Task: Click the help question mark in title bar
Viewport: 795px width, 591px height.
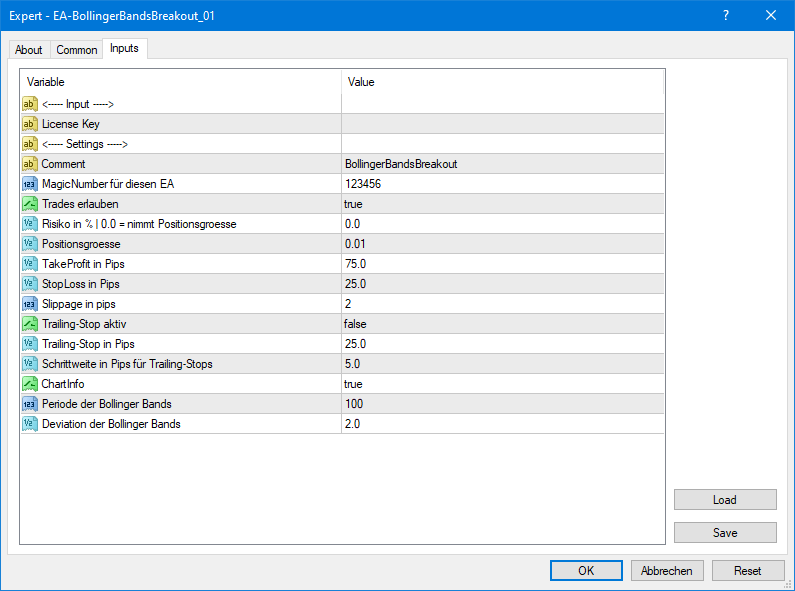Action: 724,15
